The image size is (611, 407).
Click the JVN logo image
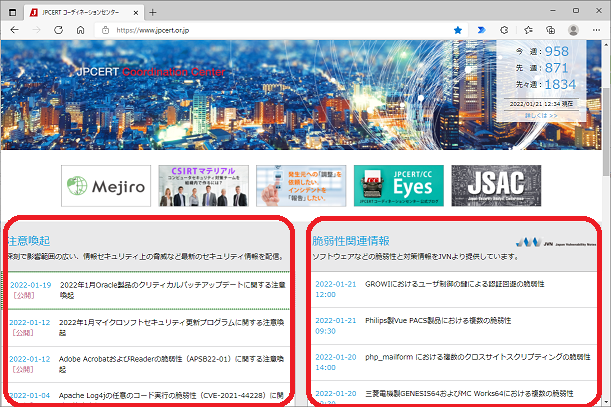pyautogui.click(x=556, y=242)
